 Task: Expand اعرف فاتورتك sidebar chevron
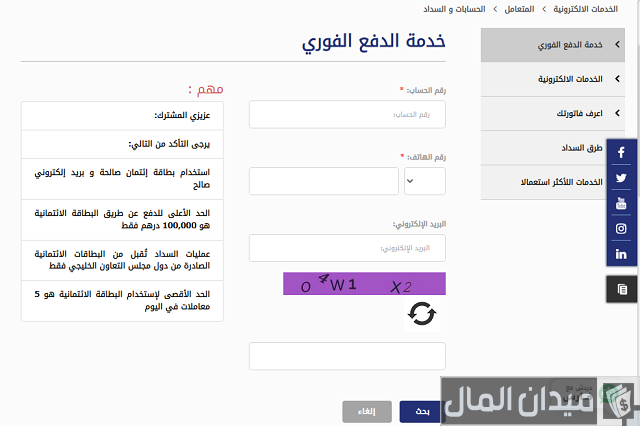(x=617, y=113)
